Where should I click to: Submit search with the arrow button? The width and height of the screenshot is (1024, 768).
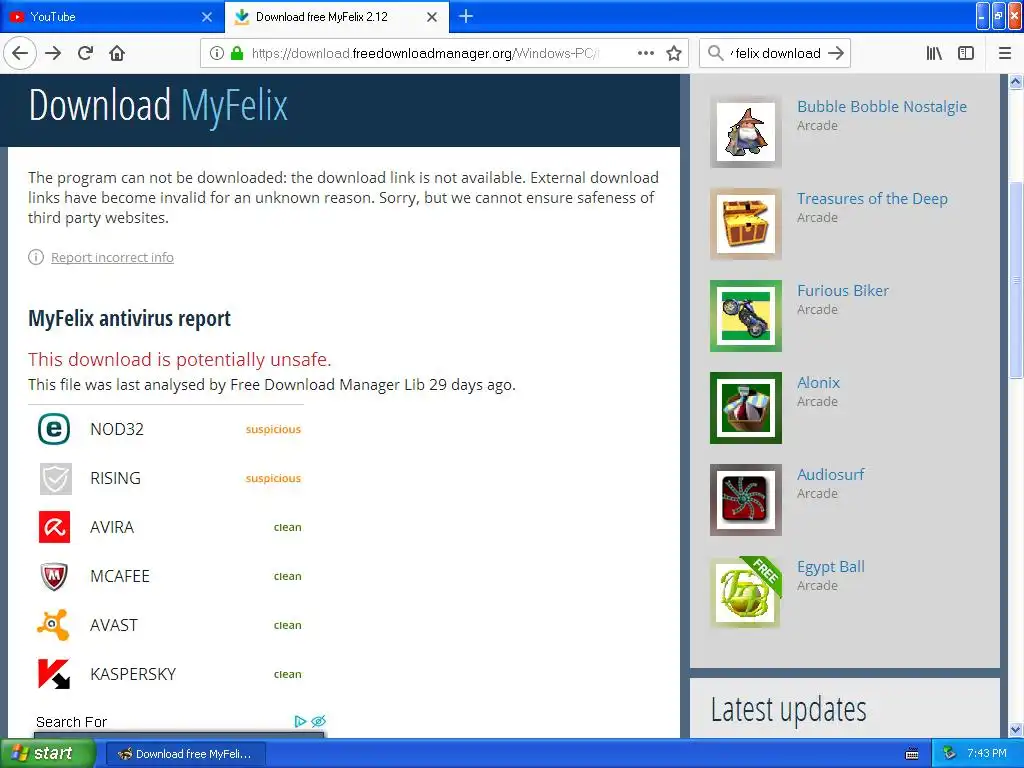point(835,53)
